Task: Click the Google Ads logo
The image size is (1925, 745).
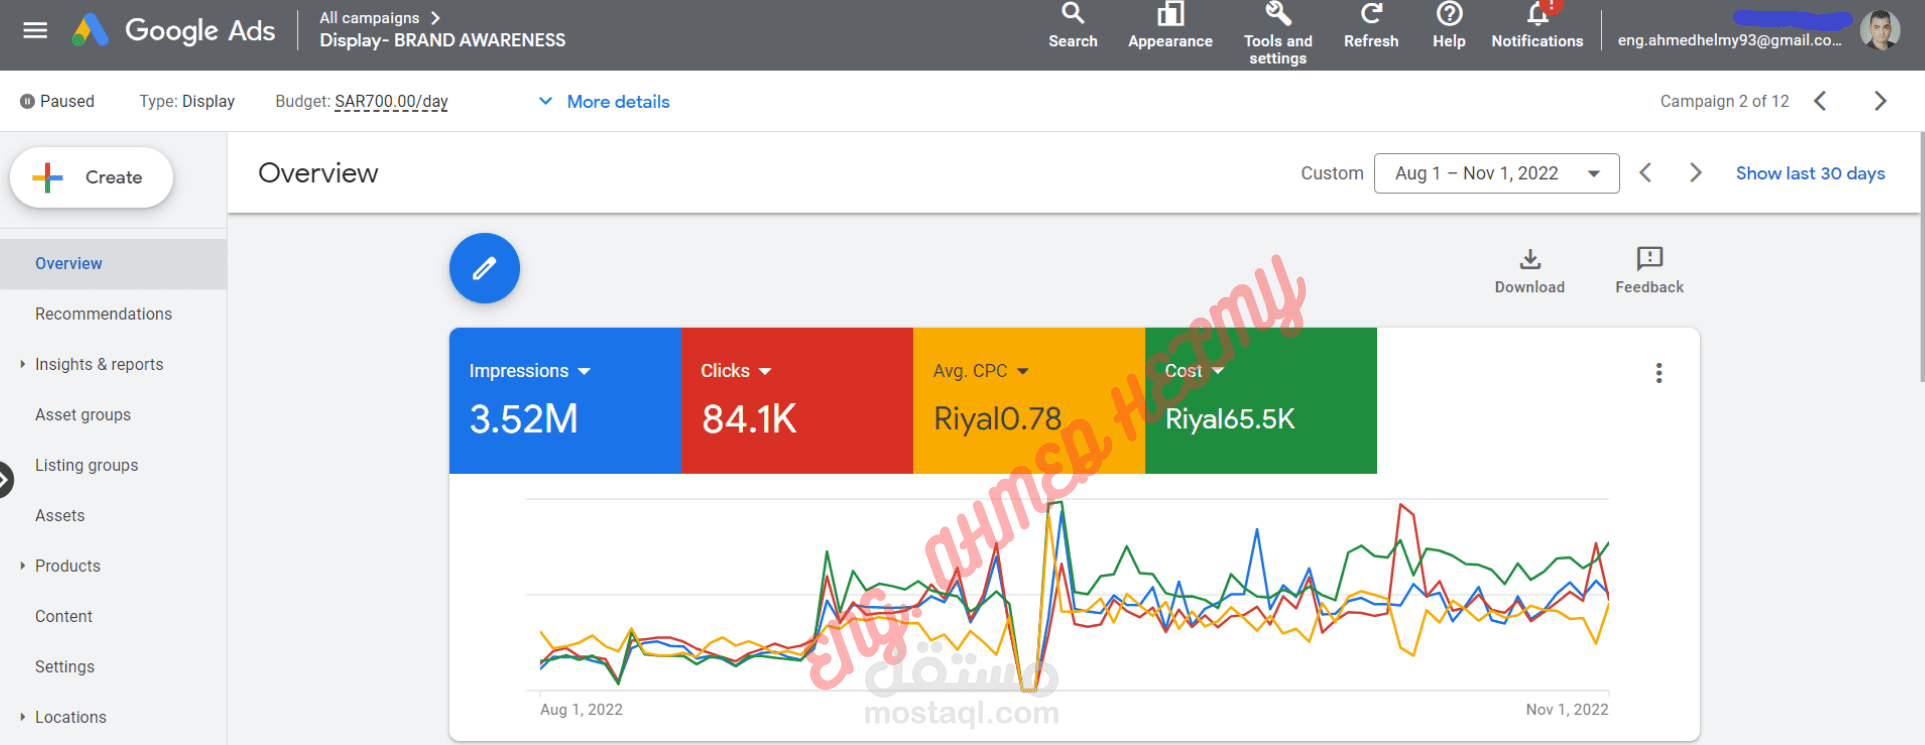Action: 174,30
